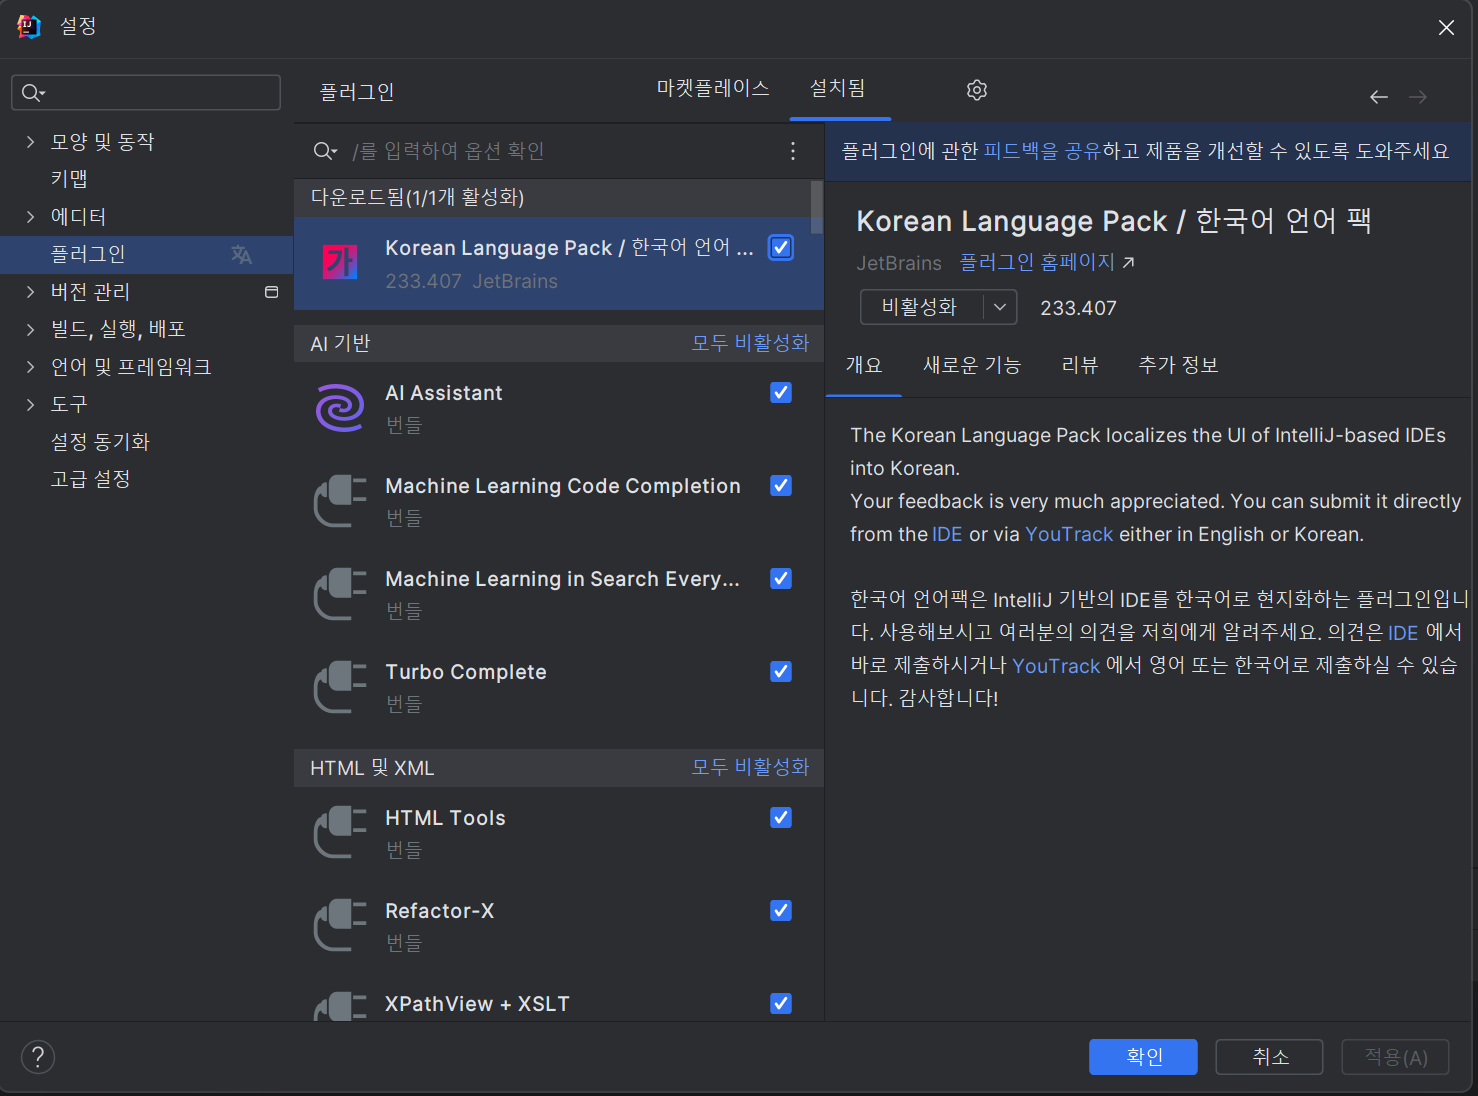Image resolution: width=1478 pixels, height=1096 pixels.
Task: Open the 개요 tab
Action: coord(864,365)
